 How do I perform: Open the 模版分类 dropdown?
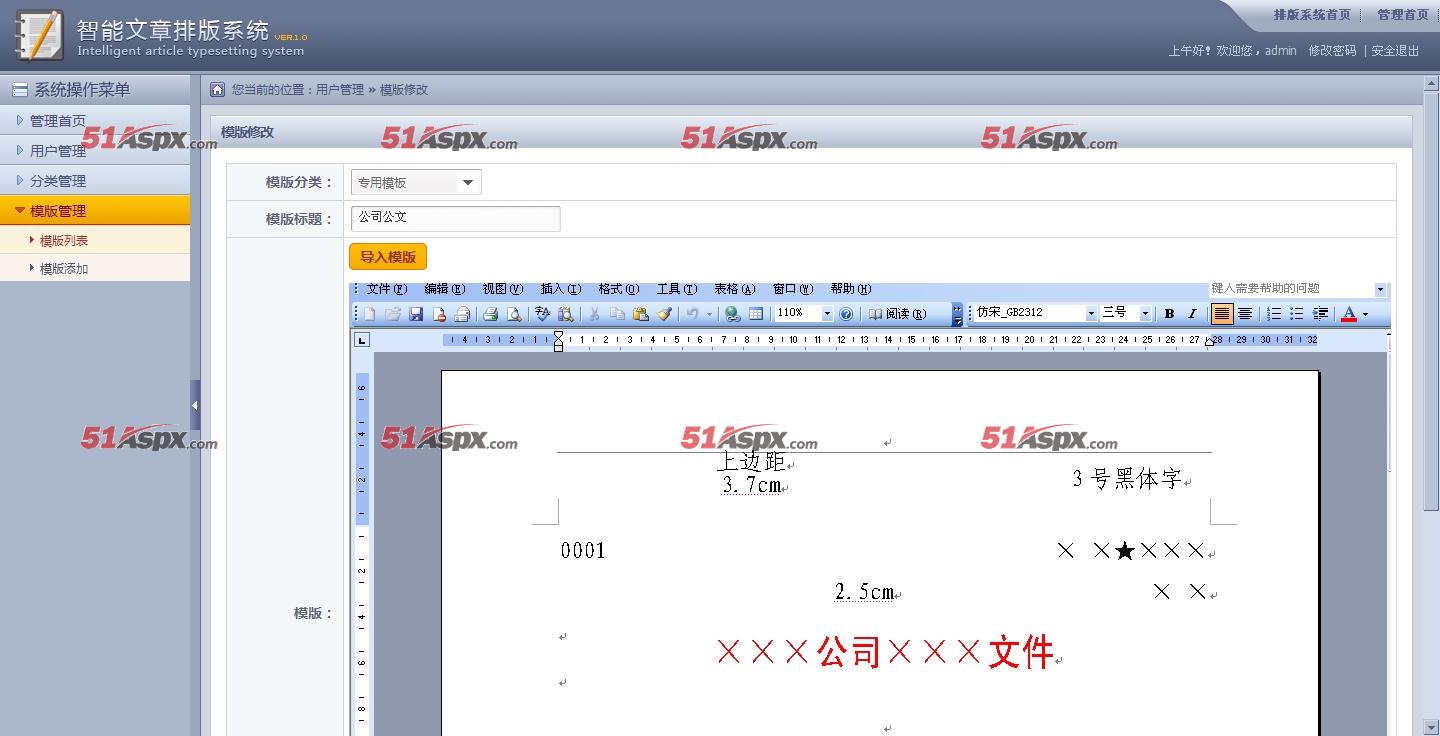tap(416, 182)
